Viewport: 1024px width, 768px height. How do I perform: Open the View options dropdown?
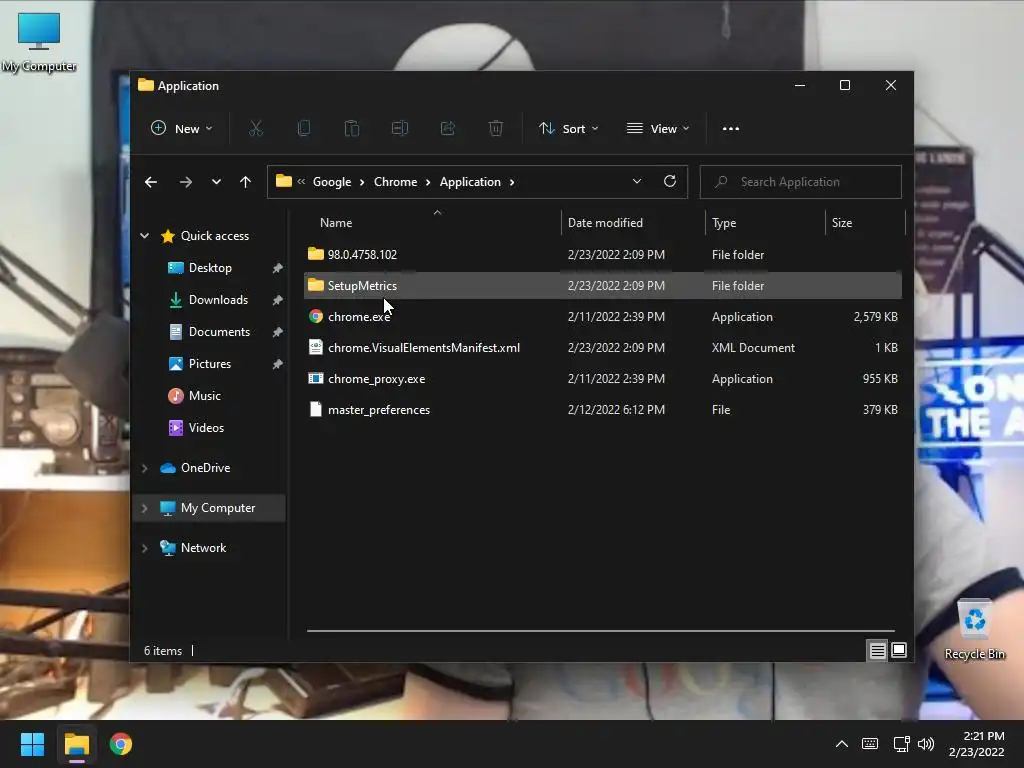pyautogui.click(x=658, y=129)
